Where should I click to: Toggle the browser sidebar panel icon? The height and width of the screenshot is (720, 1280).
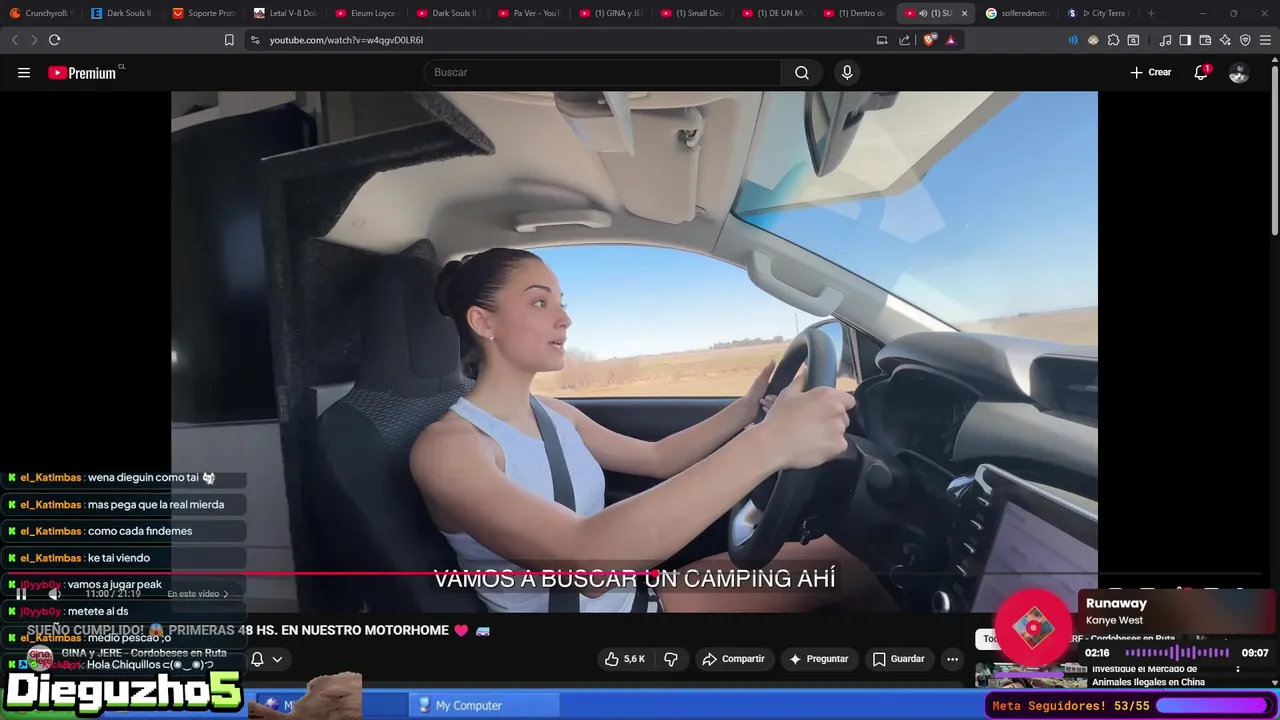1185,40
